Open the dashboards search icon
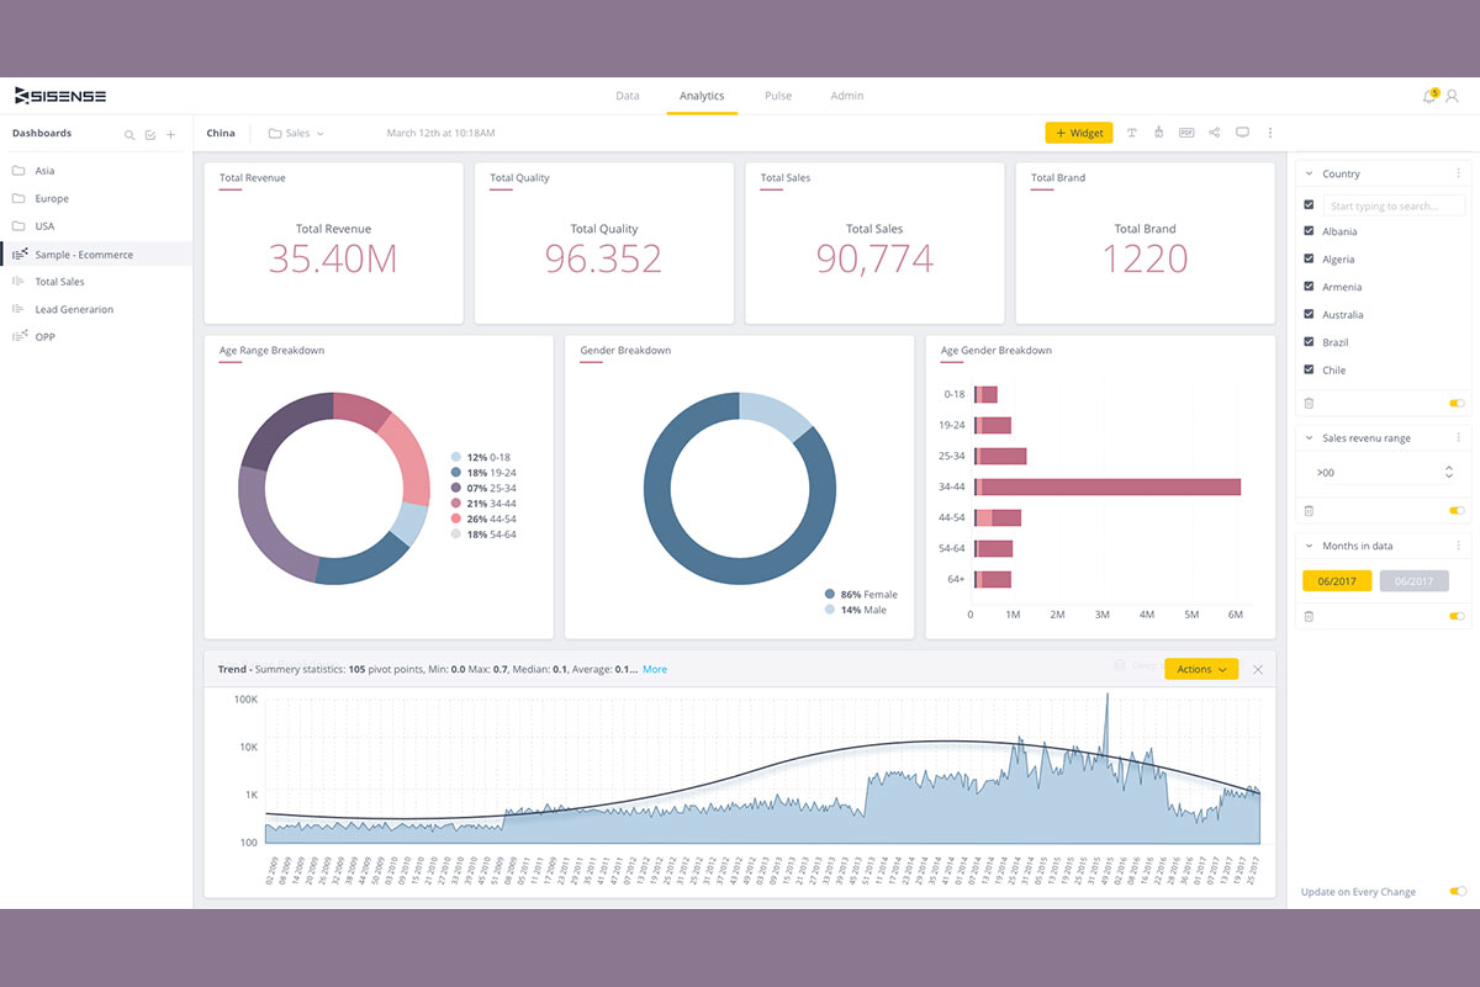The height and width of the screenshot is (987, 1480). click(129, 133)
